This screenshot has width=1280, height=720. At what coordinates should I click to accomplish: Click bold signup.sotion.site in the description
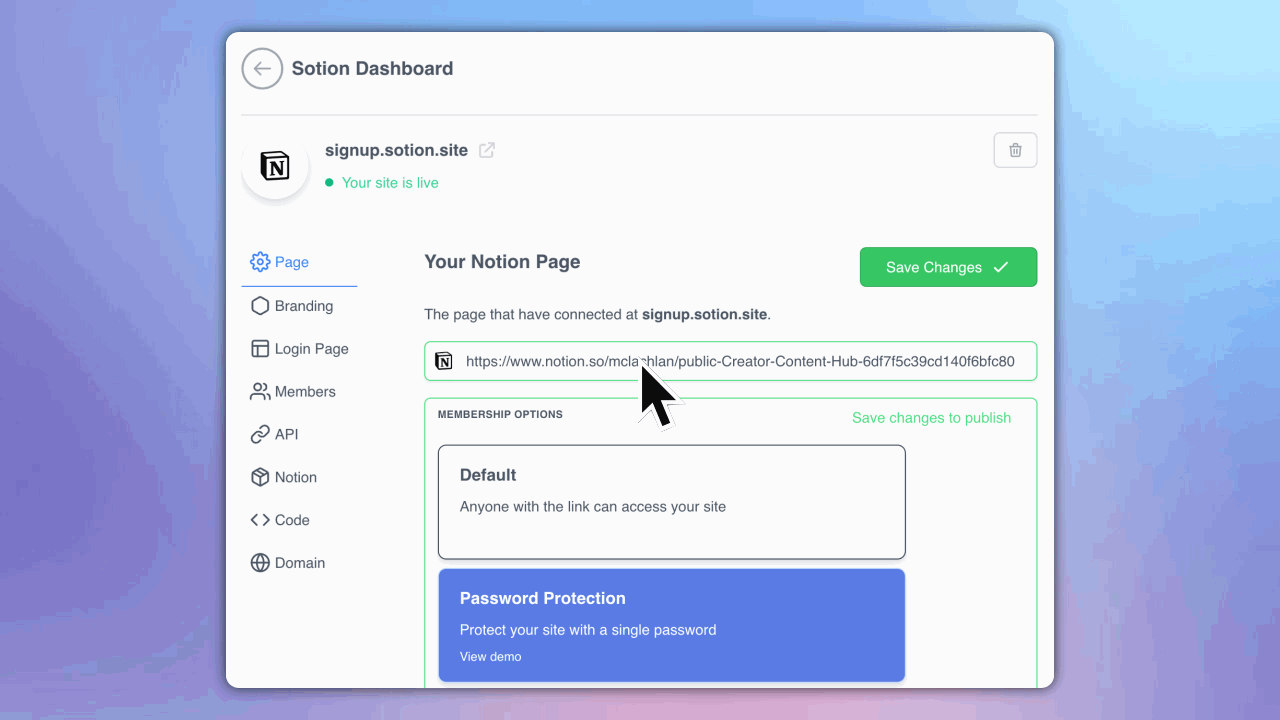[x=704, y=314]
